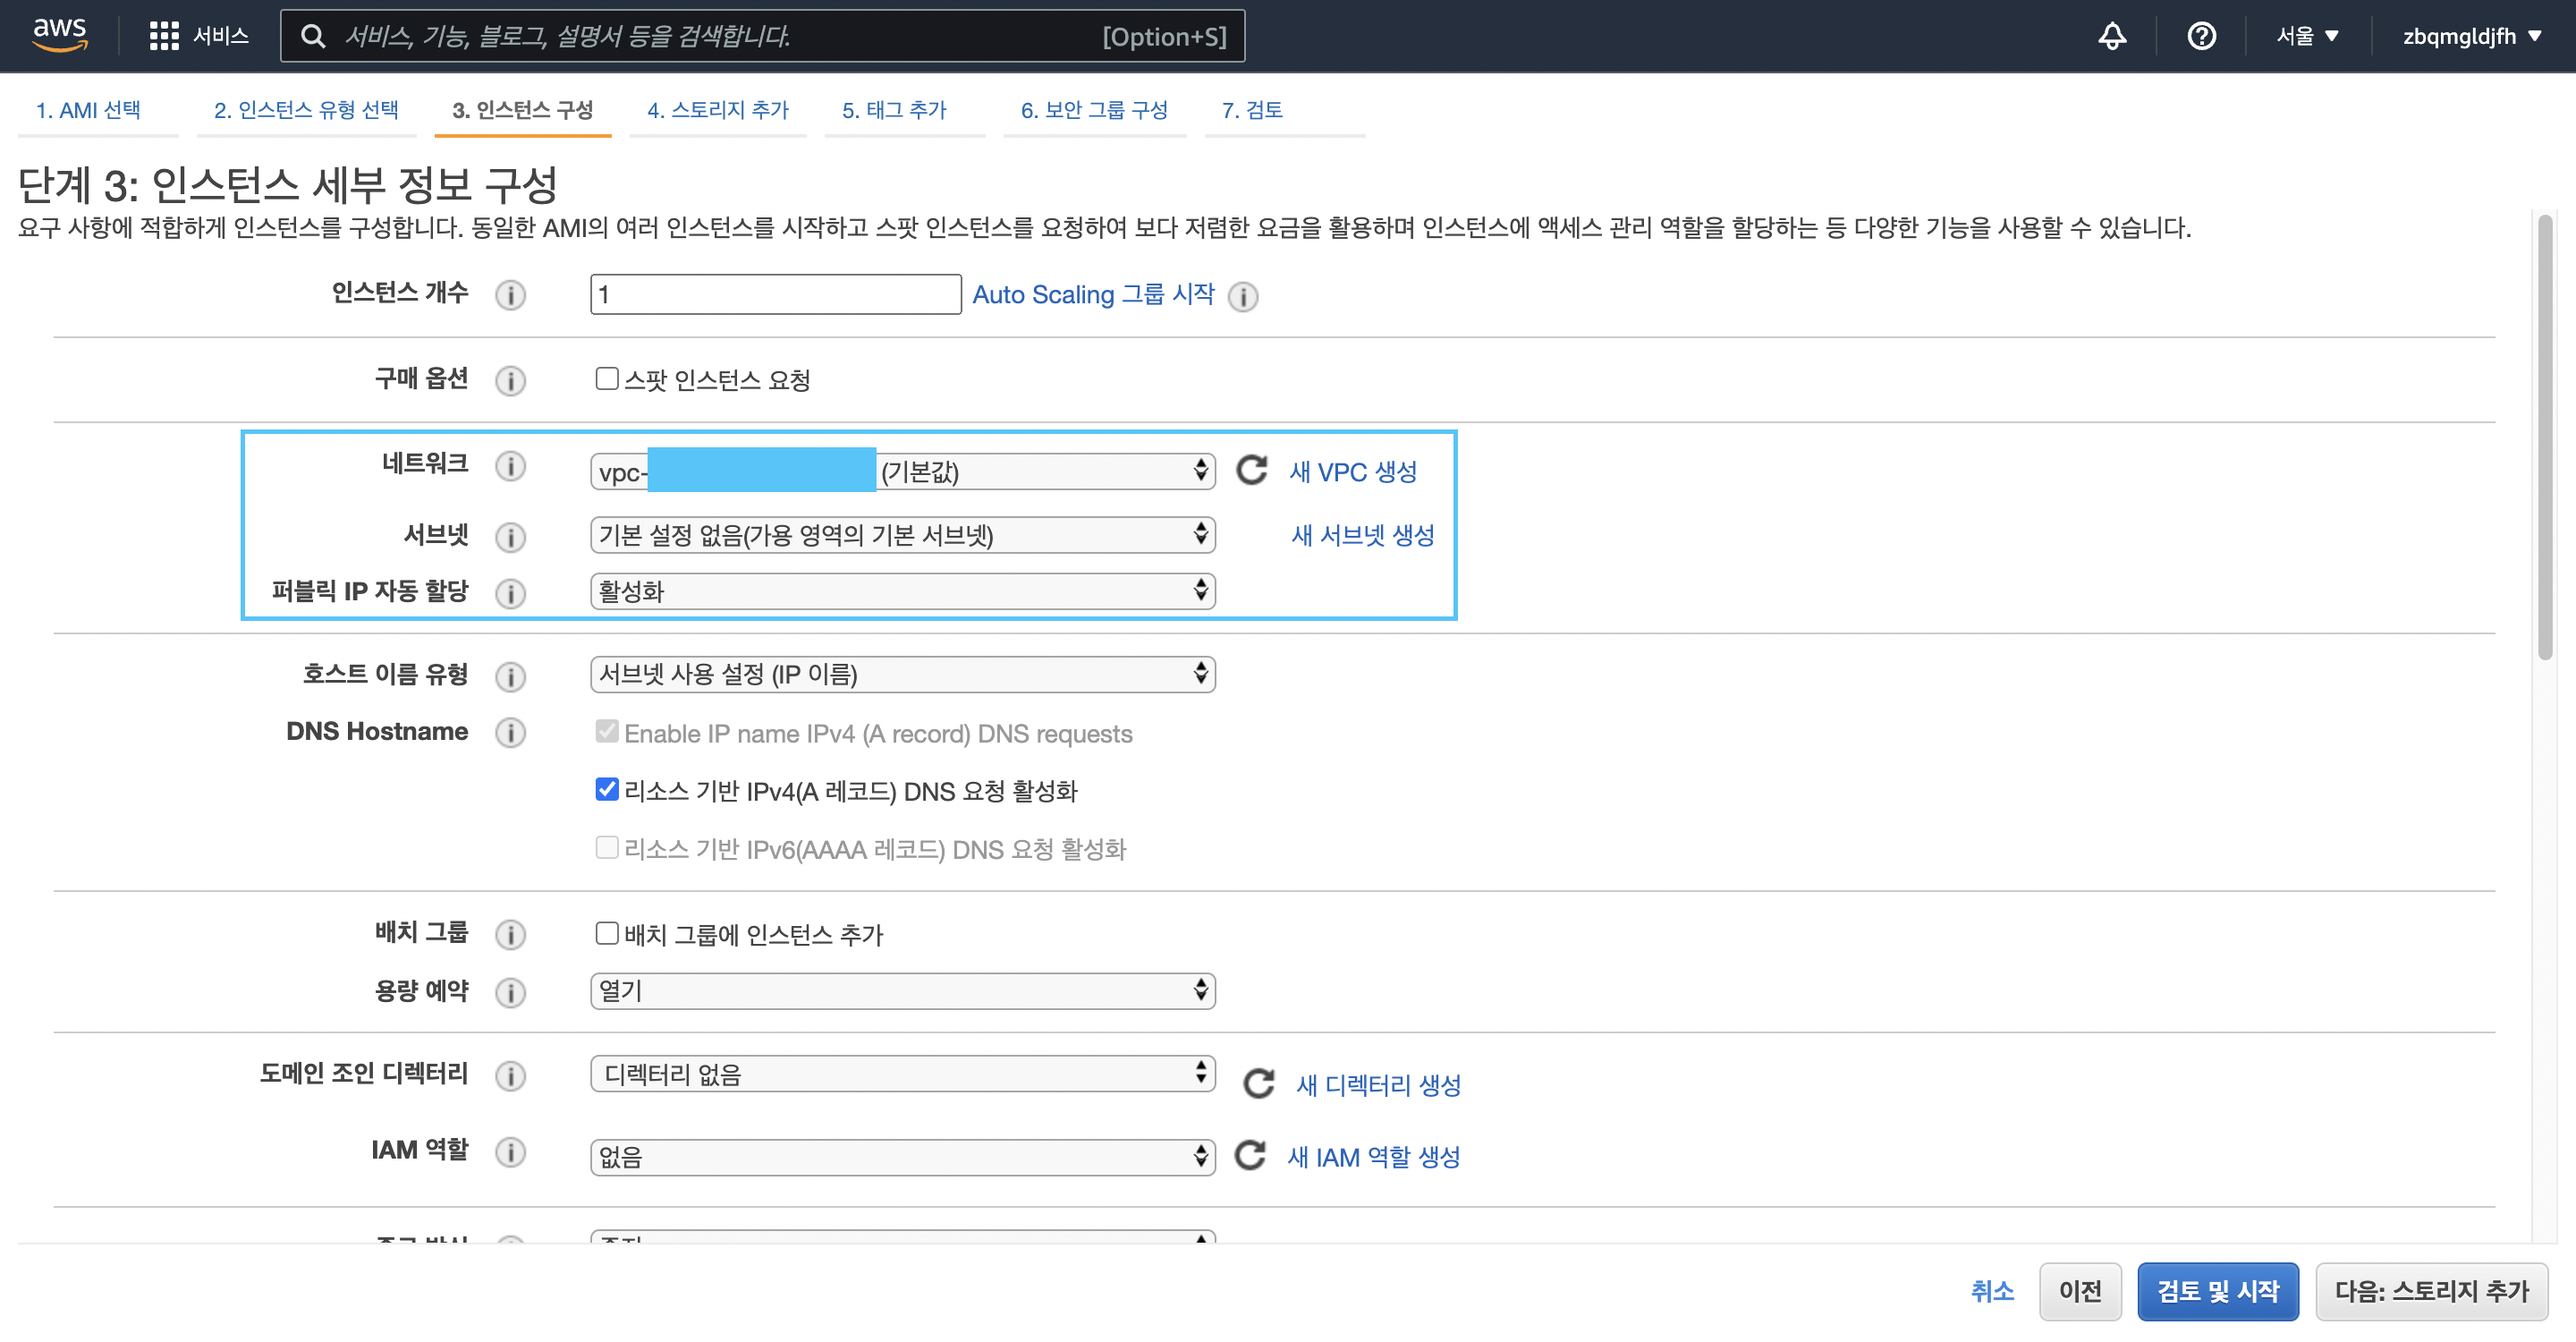Viewport: 2576px width, 1342px height.
Task: Click the page vertical scrollbar
Action: coord(2545,440)
